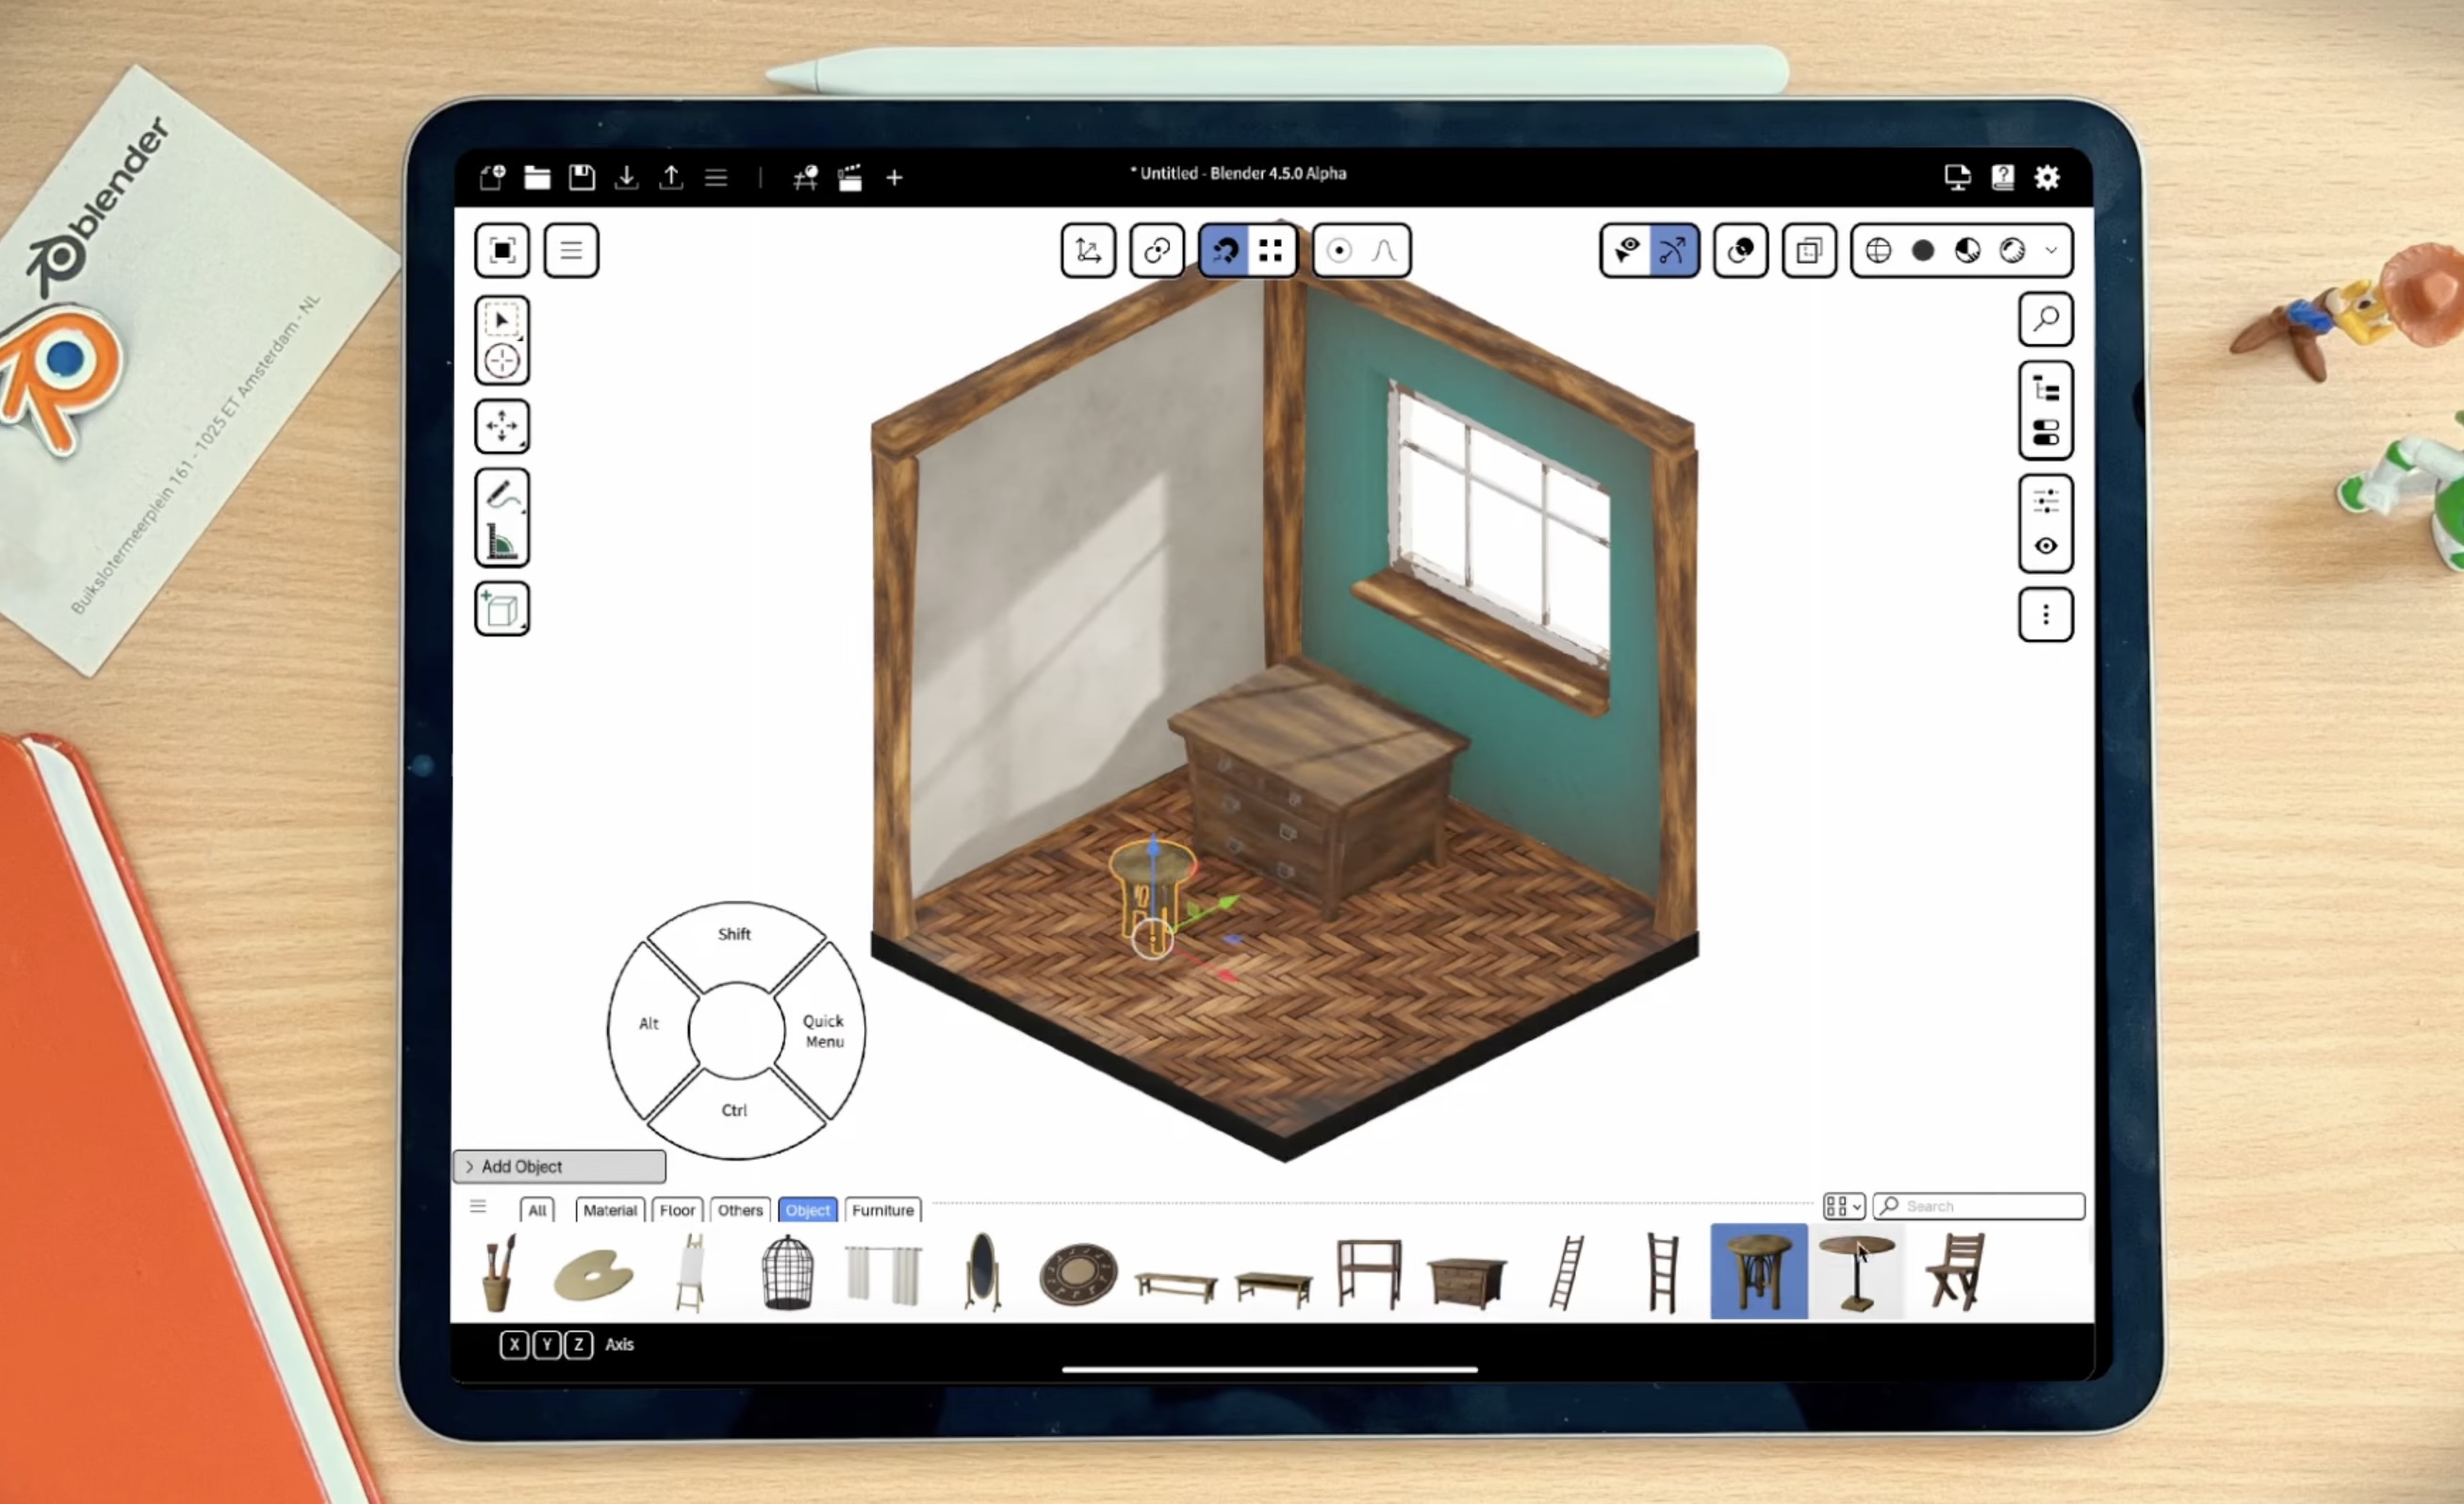Select the Annotate pencil tool

click(502, 492)
